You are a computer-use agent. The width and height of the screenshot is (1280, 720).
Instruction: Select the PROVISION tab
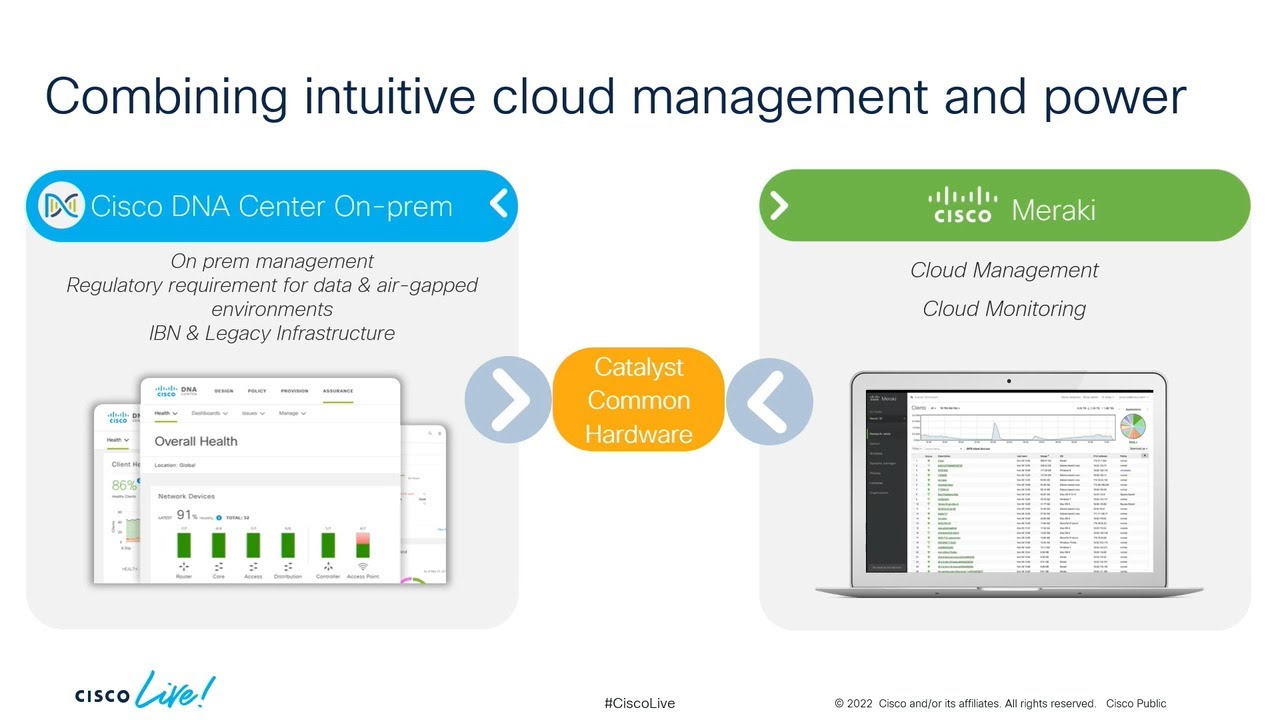294,391
